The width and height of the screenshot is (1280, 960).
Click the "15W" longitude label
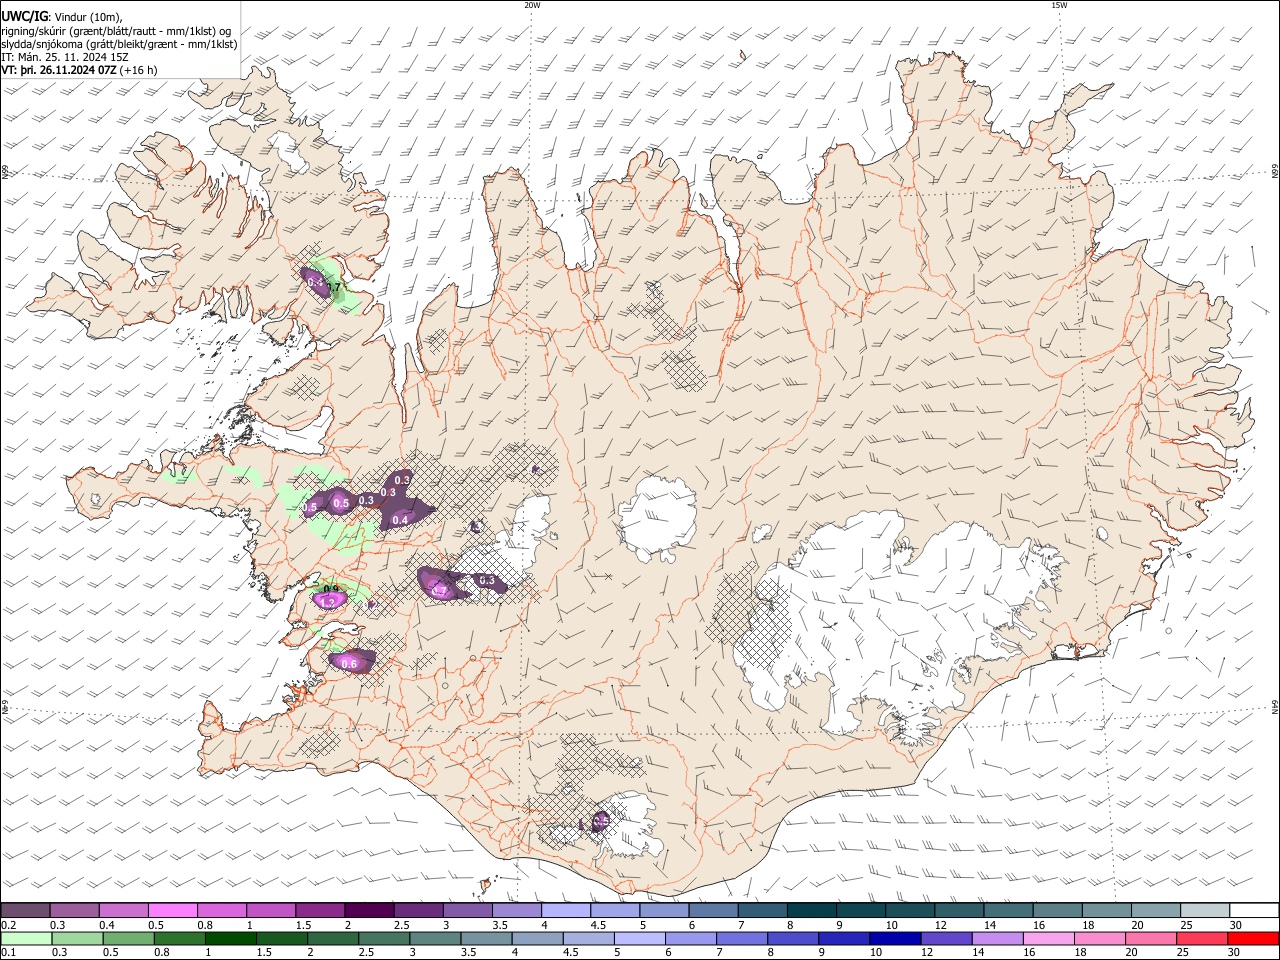[x=1059, y=5]
